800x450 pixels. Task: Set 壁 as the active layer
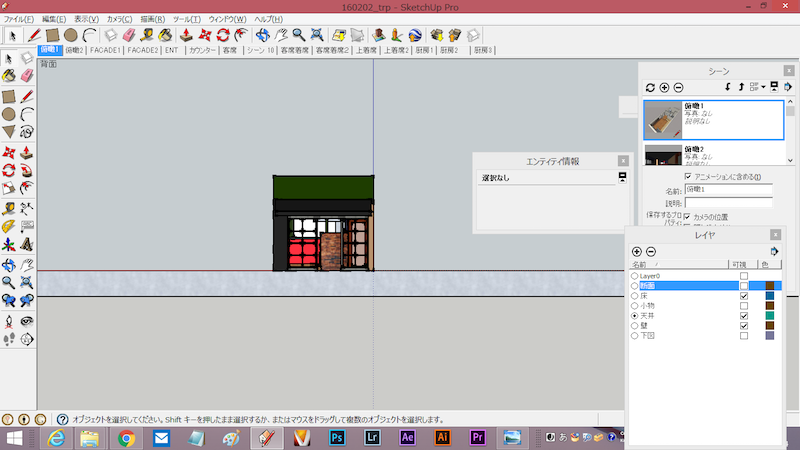click(635, 326)
